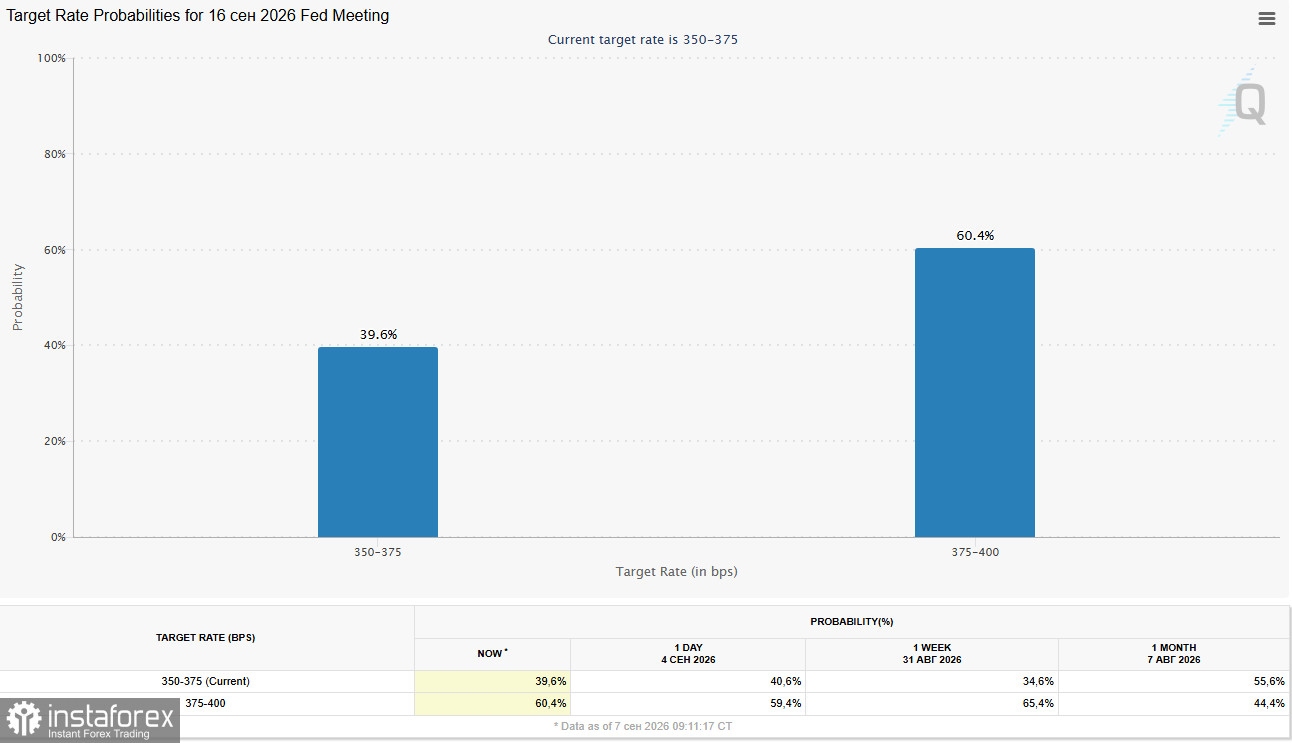
Task: Click the 'Current target rate is 350-375' subtitle
Action: (643, 39)
